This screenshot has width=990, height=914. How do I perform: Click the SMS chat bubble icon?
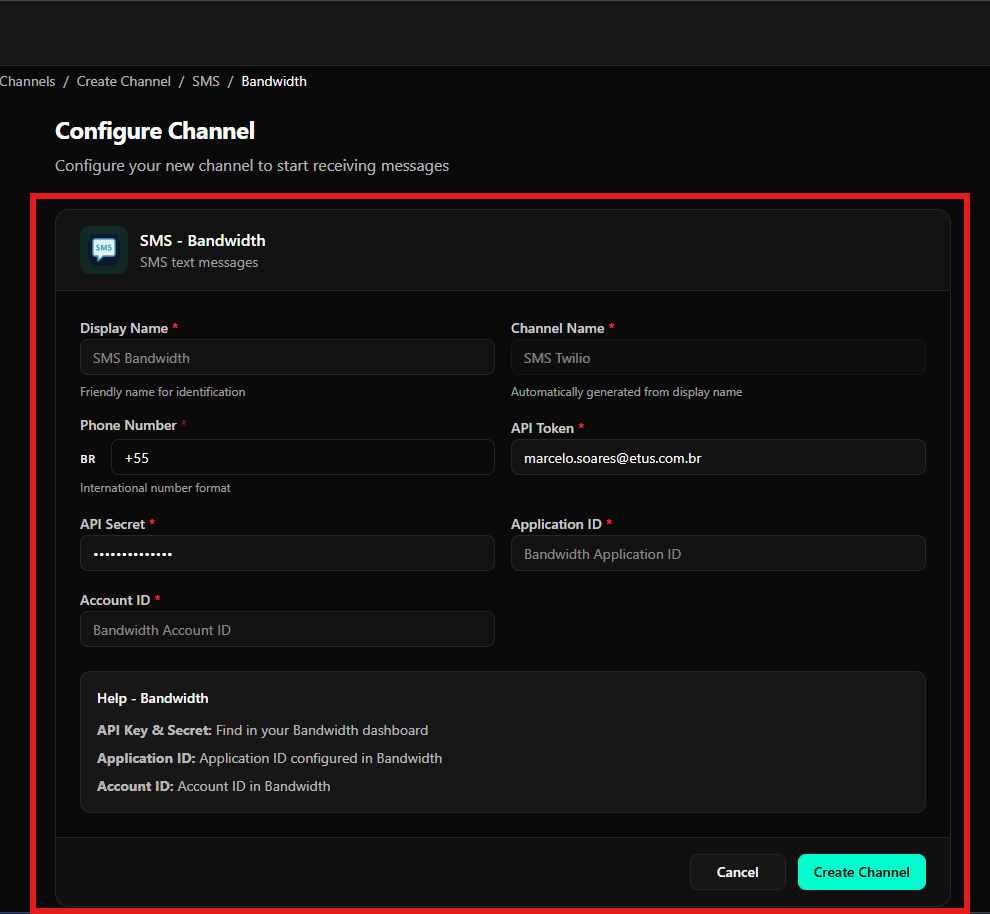tap(104, 250)
